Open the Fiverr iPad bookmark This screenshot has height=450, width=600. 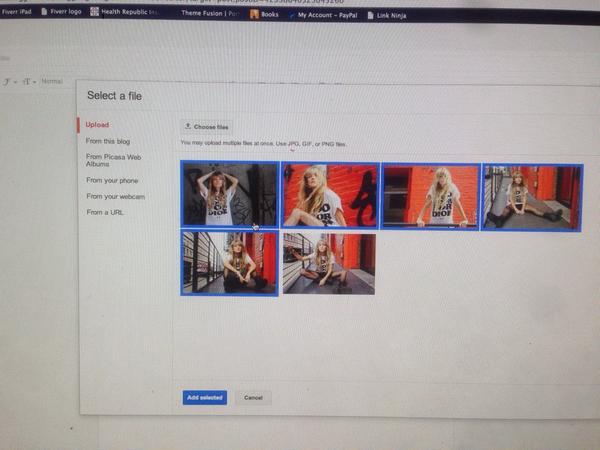click(x=16, y=11)
